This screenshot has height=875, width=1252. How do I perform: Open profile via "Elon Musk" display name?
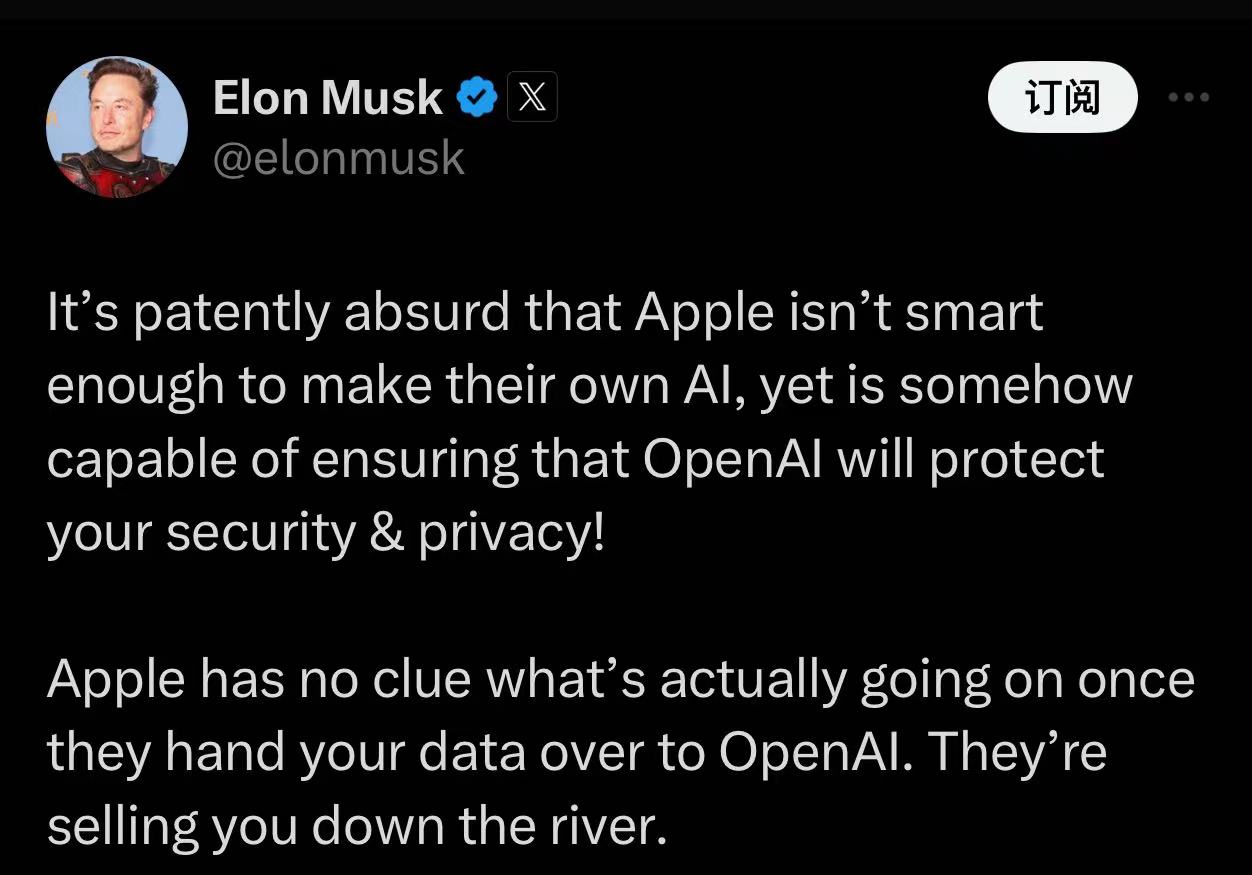(328, 97)
